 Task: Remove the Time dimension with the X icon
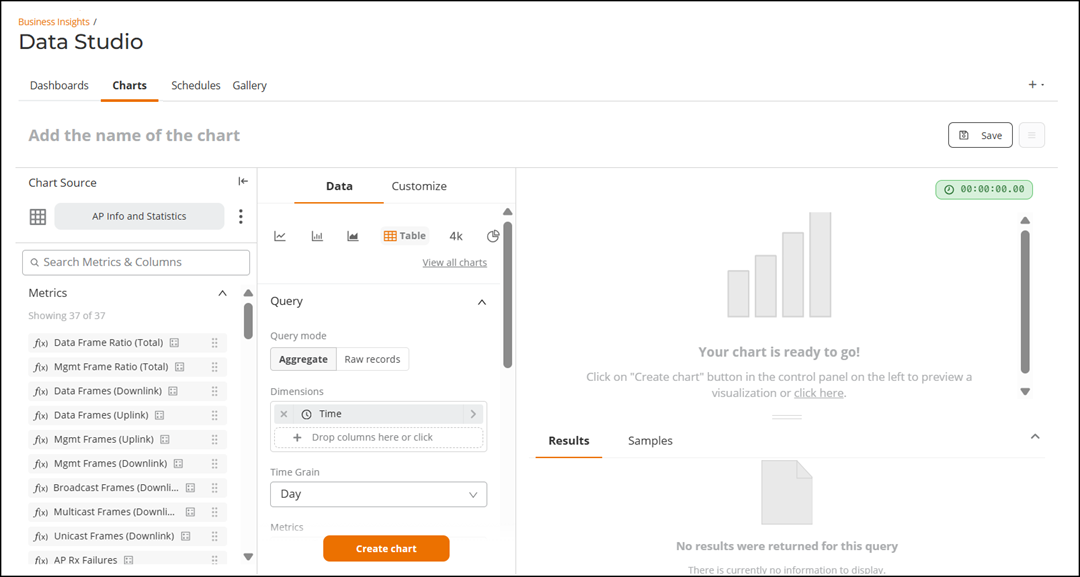pos(284,414)
